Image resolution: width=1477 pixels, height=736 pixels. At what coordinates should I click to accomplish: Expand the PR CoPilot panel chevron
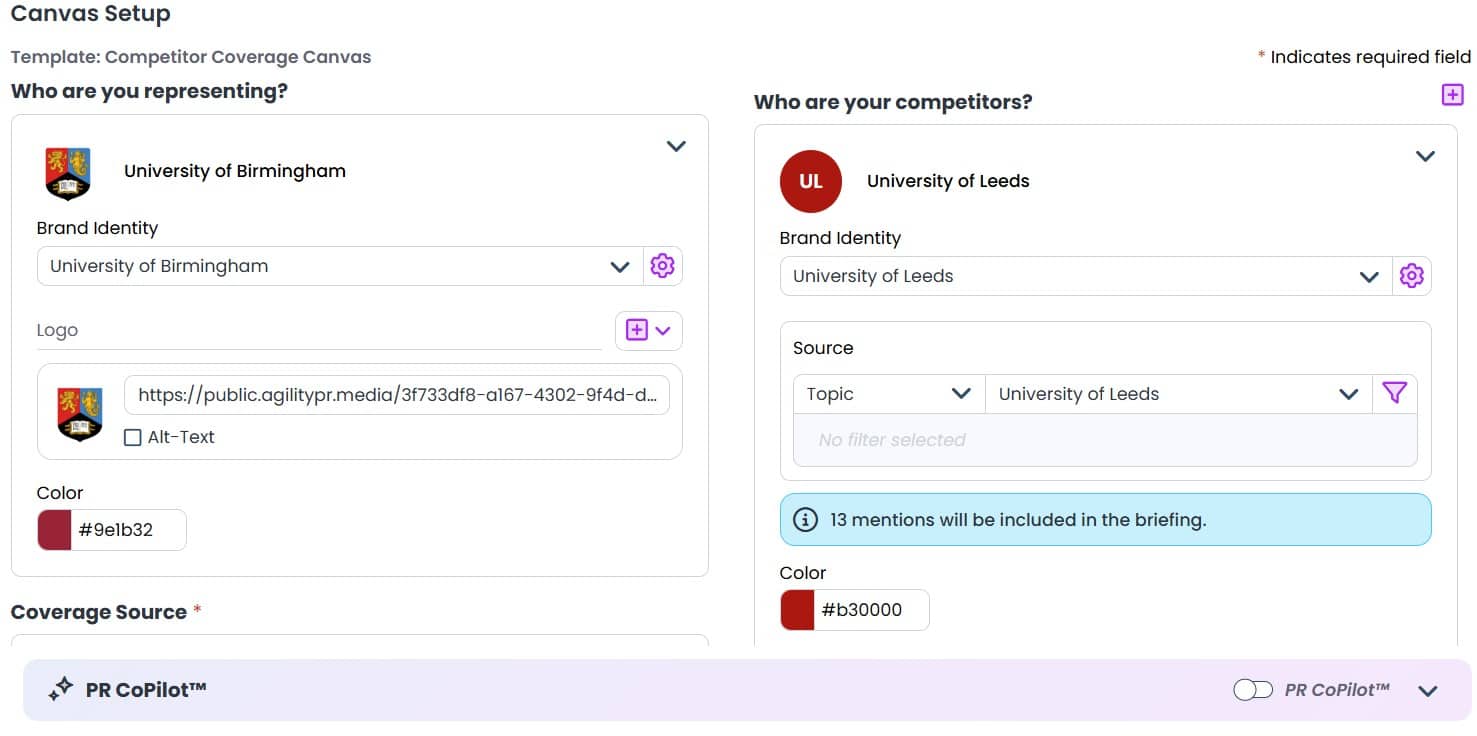[x=1428, y=690]
